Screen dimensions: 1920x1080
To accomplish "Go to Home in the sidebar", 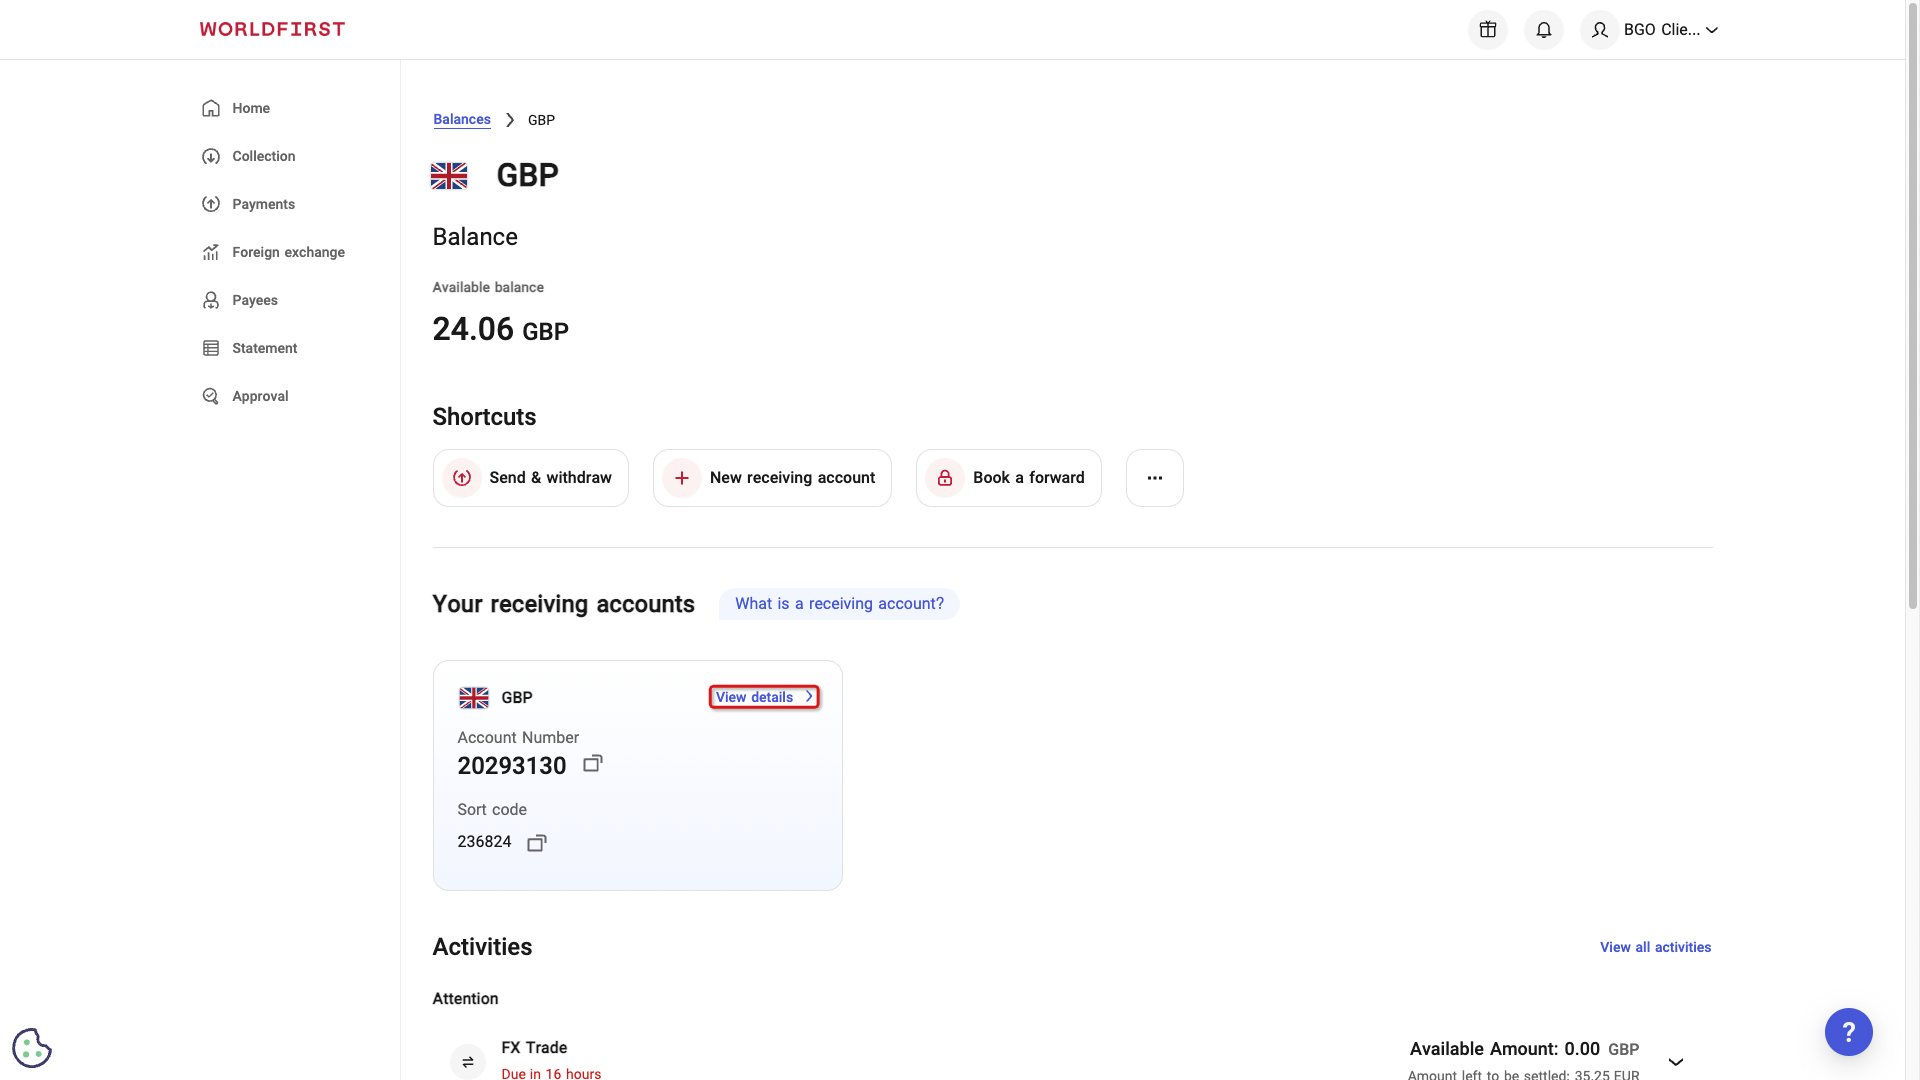I will (x=250, y=108).
